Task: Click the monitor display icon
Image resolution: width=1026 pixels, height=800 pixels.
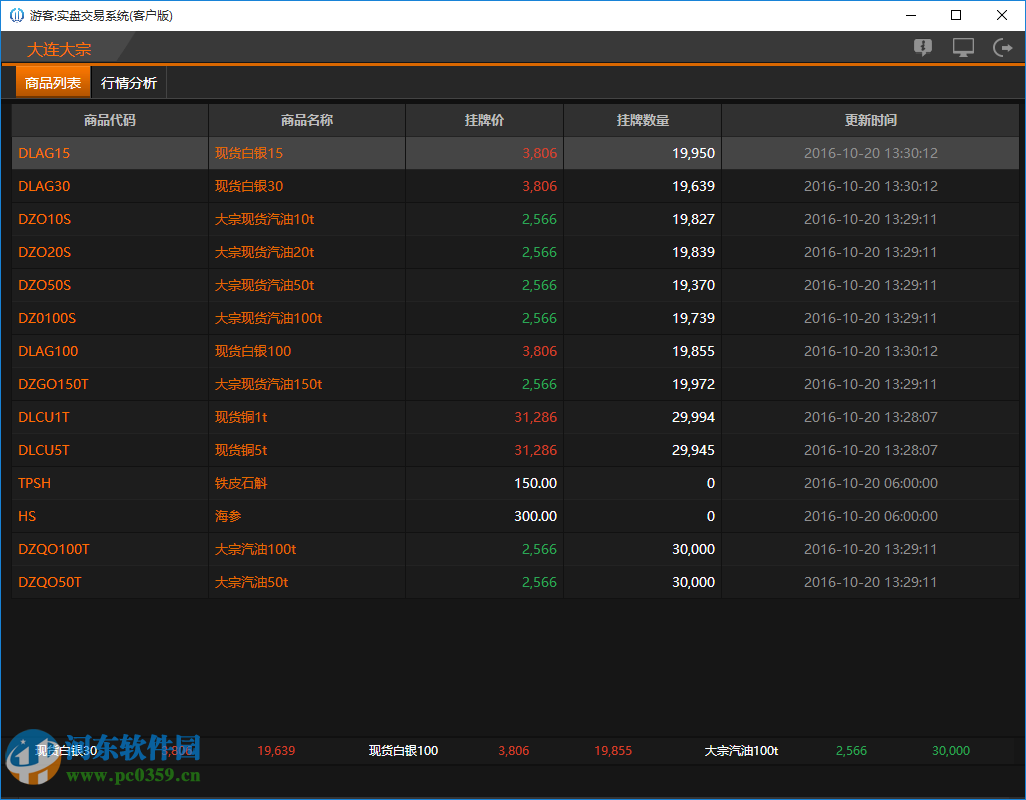Action: [x=963, y=47]
